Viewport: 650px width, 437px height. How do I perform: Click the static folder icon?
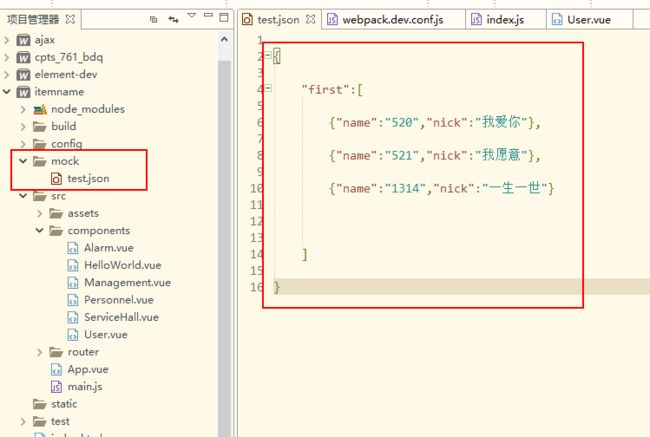(x=40, y=404)
